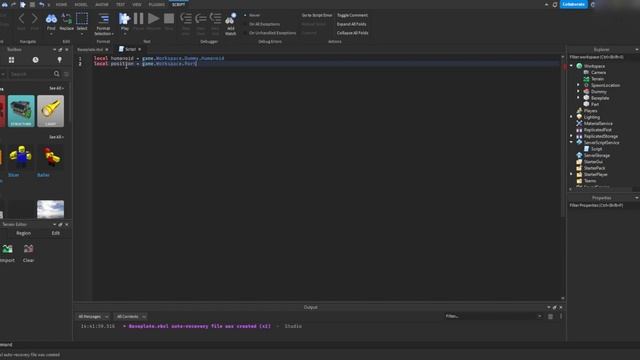Click the Resume arrow button
This screenshot has height=360, width=640.
[x=153, y=18]
